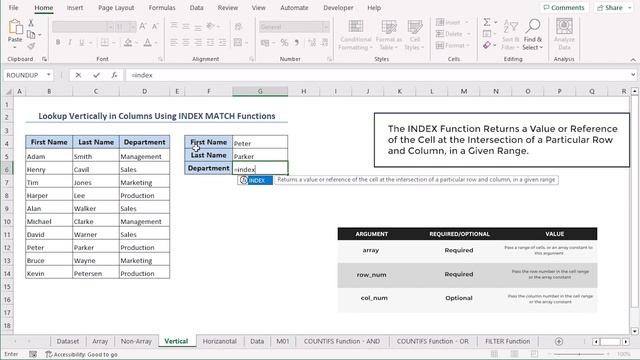
Task: Select INDEX from autocomplete list
Action: (256, 180)
